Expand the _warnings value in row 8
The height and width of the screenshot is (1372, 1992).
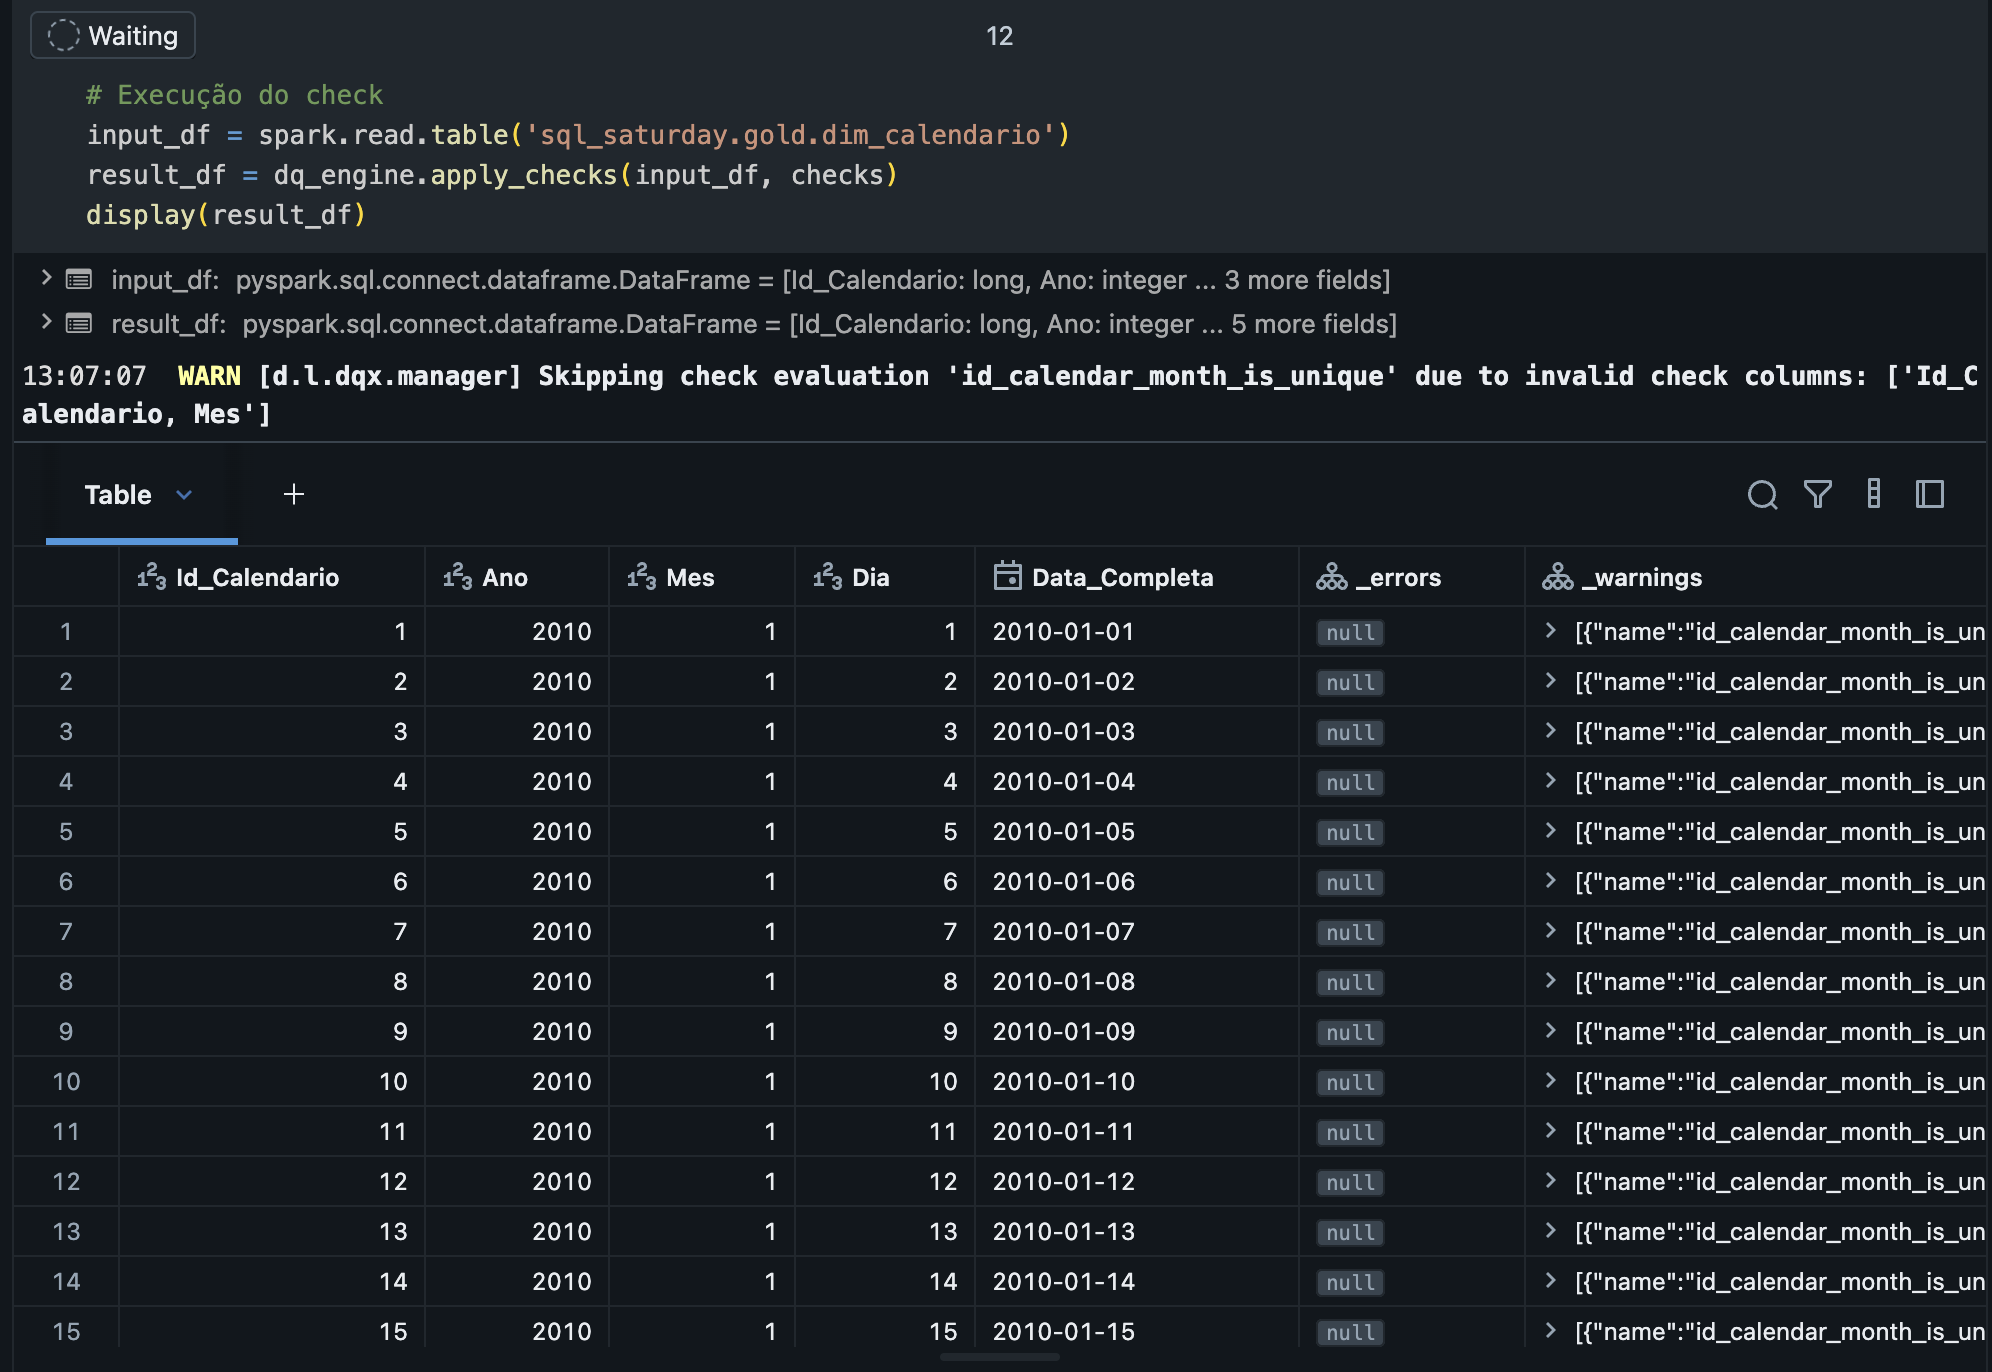click(x=1550, y=981)
